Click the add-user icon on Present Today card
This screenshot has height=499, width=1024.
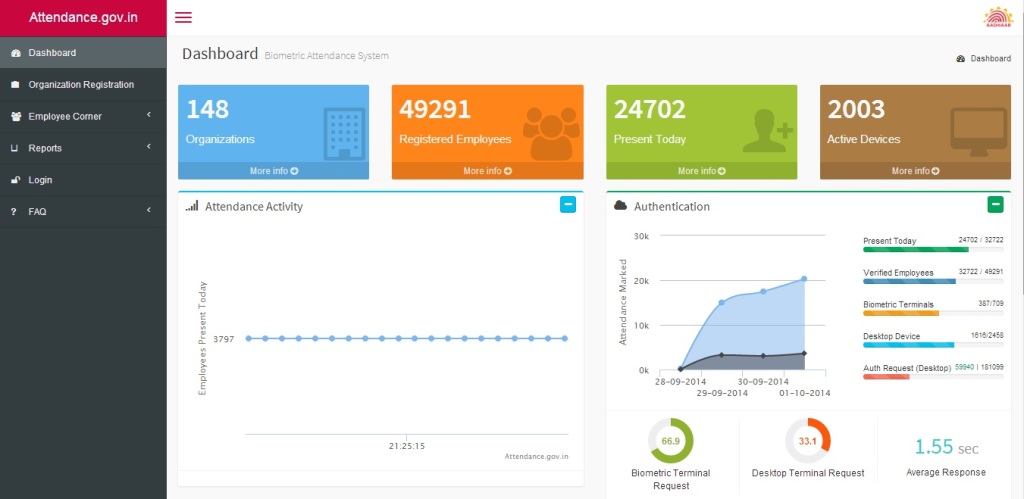(767, 131)
